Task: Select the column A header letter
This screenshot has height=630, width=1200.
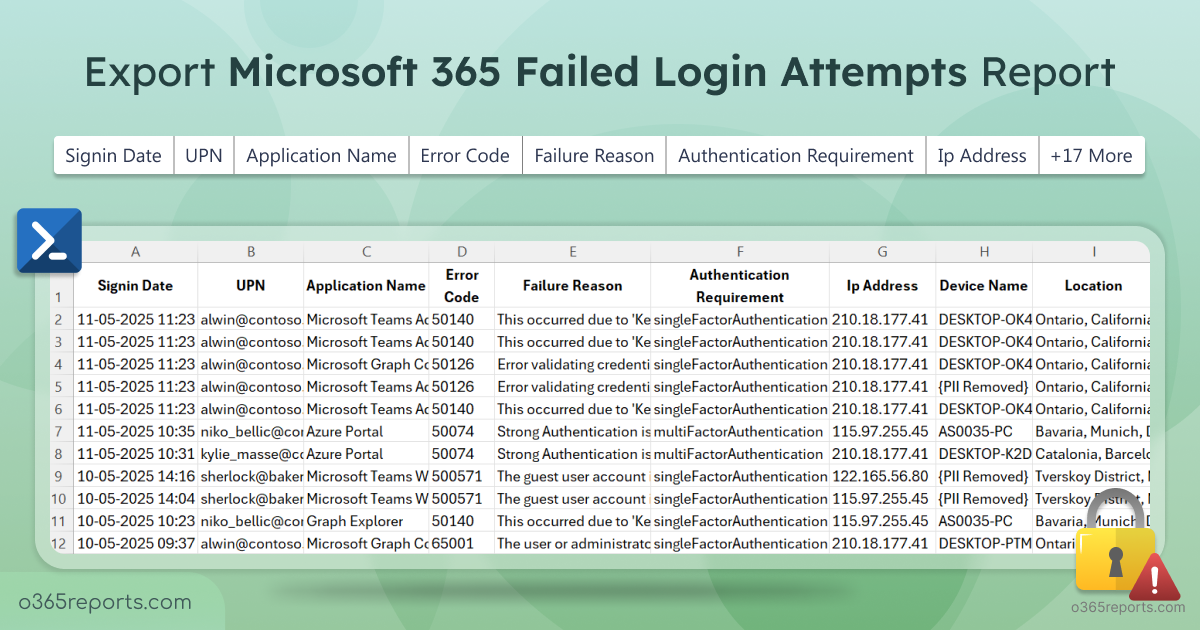Action: tap(135, 252)
